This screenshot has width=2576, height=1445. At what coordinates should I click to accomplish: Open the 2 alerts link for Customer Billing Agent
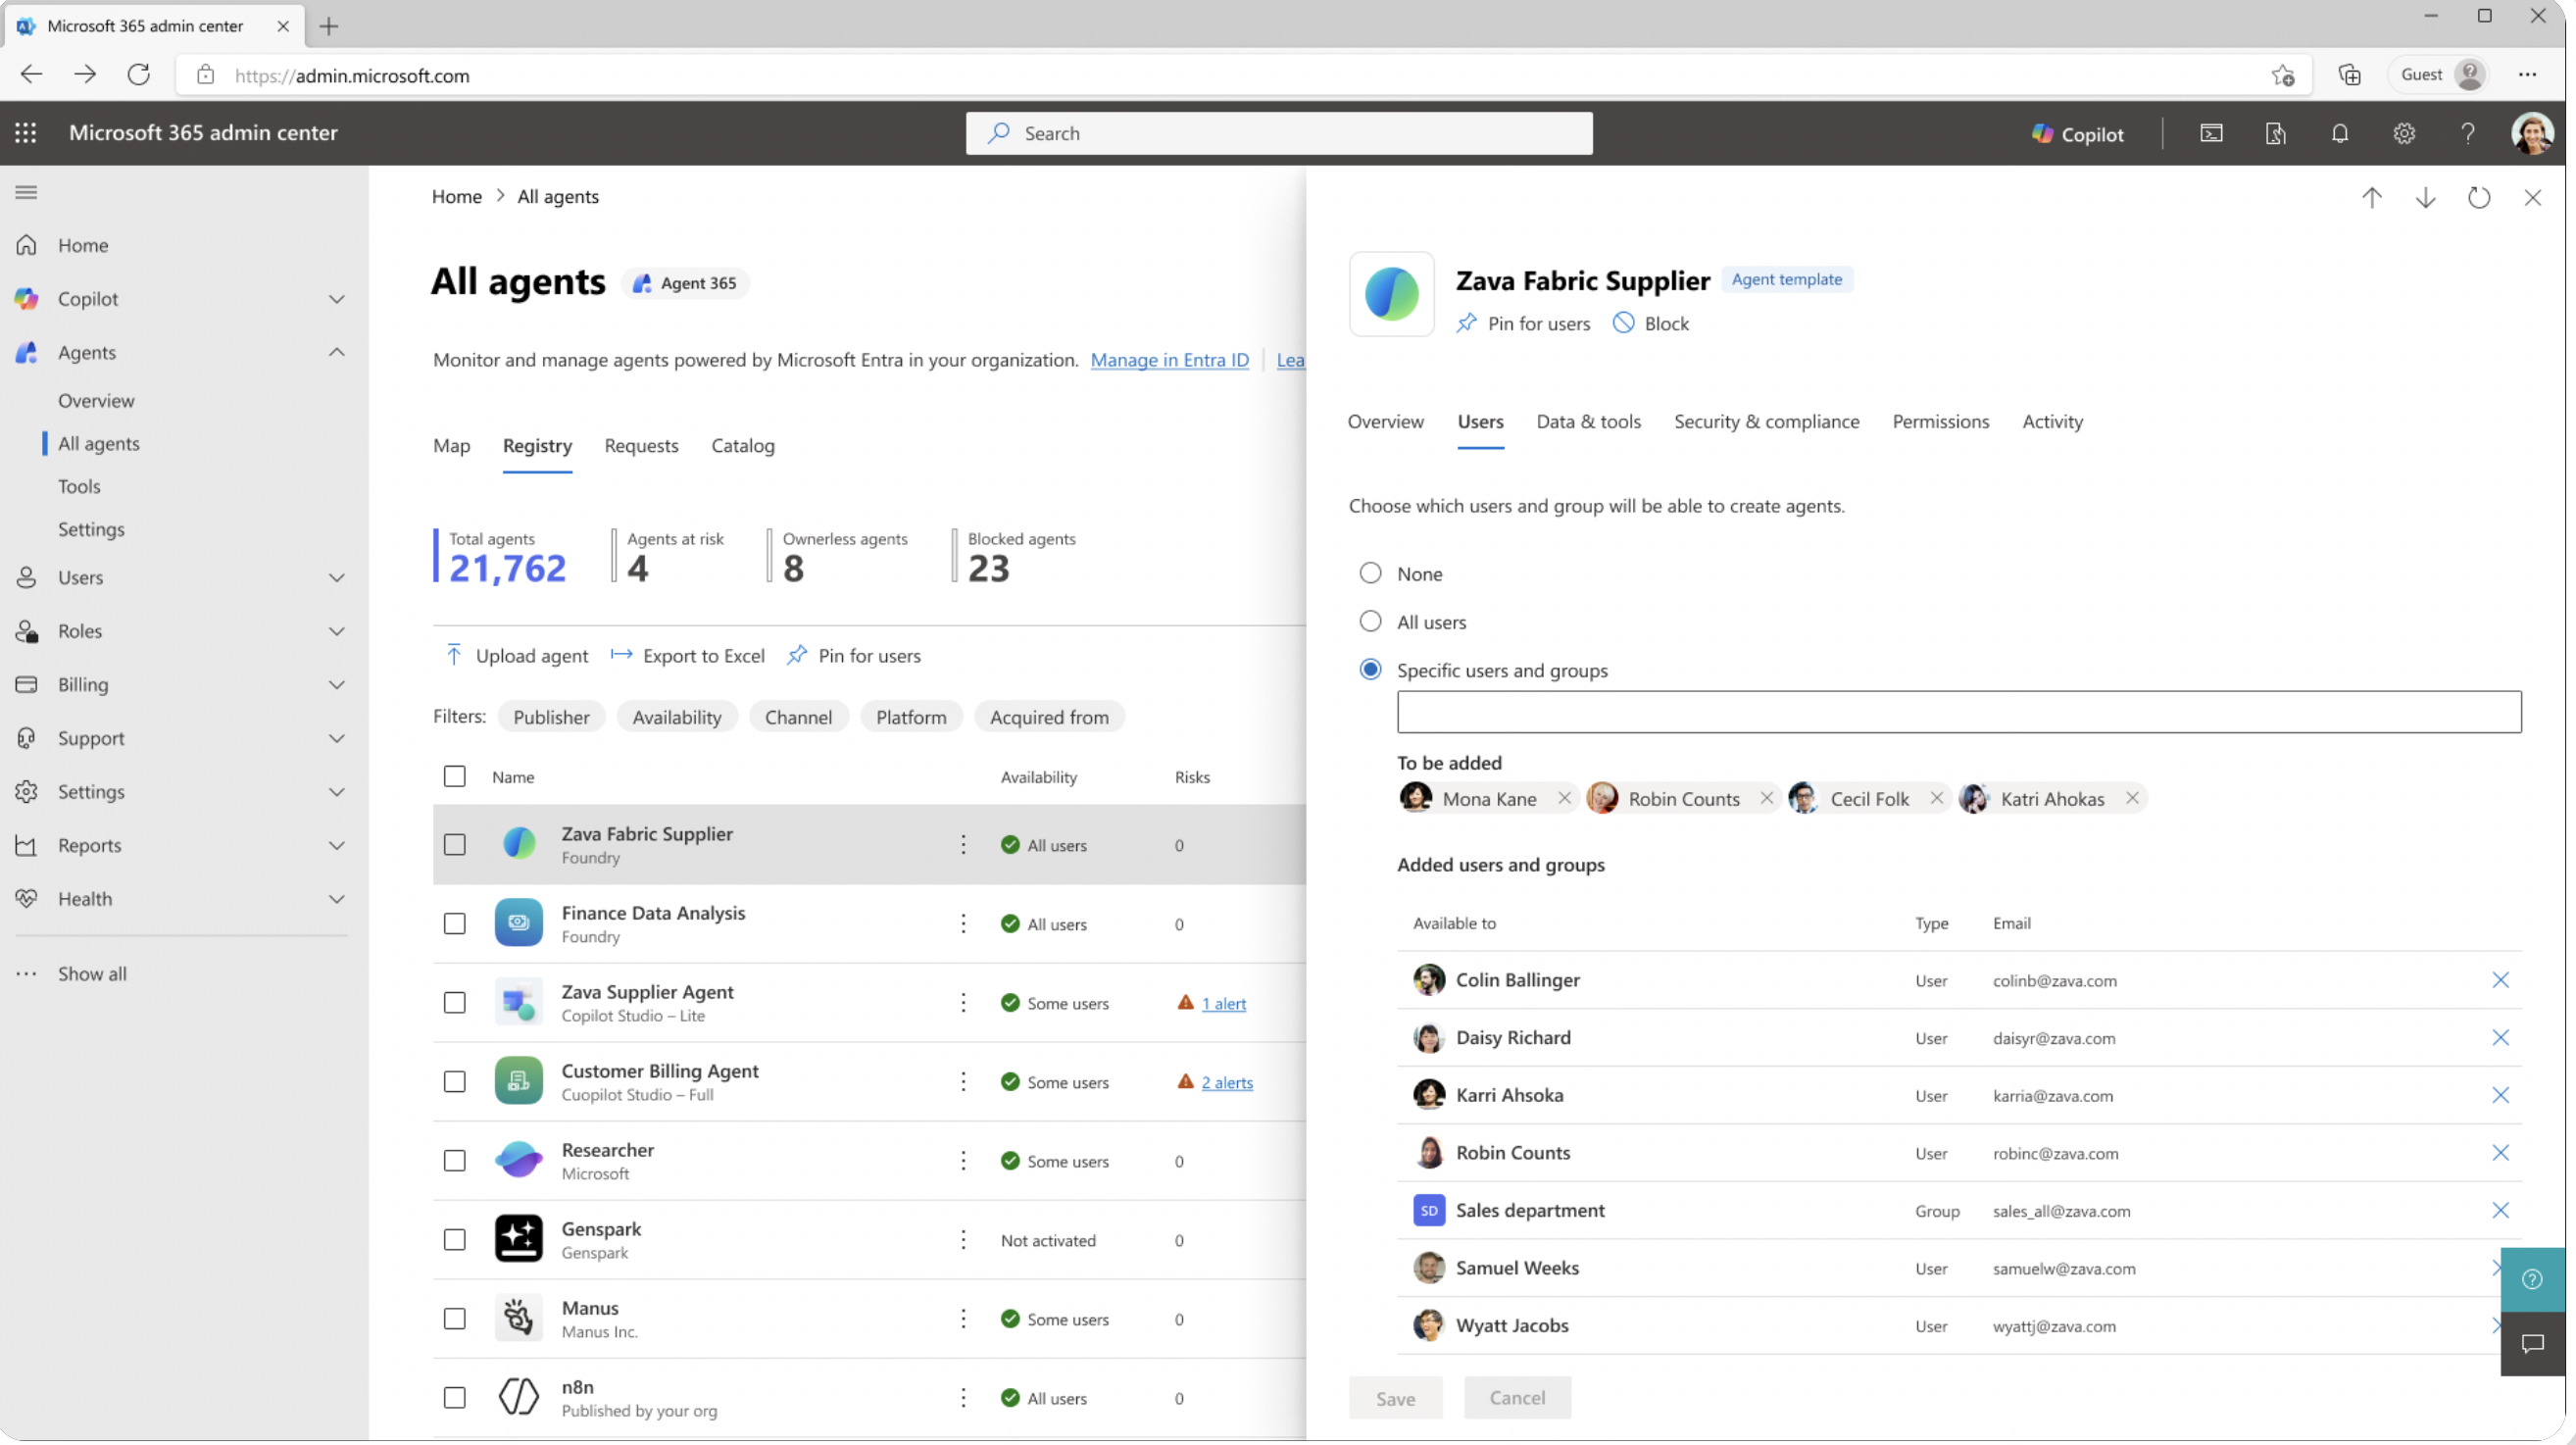(1227, 1083)
